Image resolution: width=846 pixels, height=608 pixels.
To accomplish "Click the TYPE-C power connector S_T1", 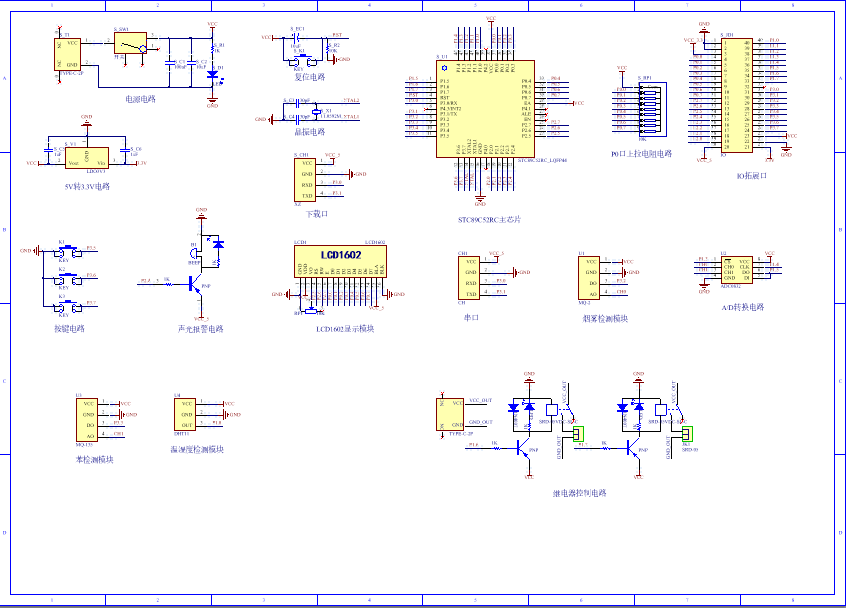I will pos(67,54).
